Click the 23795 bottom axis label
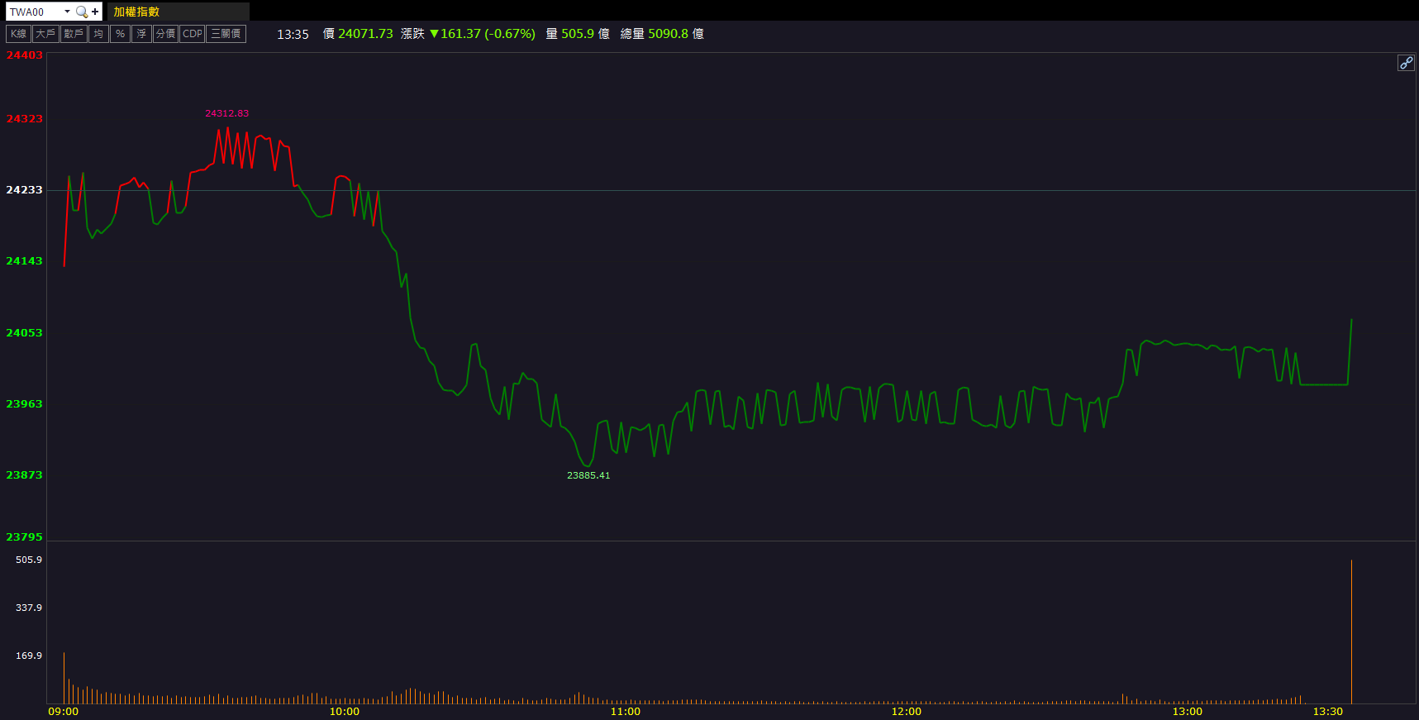This screenshot has width=1419, height=720. pos(24,537)
